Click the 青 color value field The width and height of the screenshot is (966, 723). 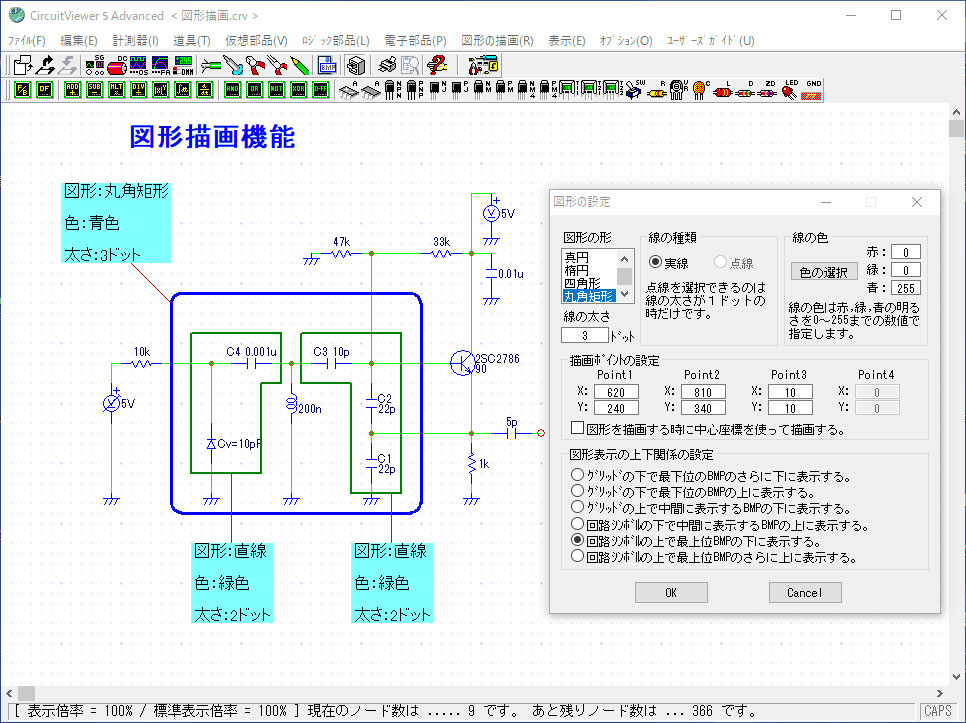906,288
